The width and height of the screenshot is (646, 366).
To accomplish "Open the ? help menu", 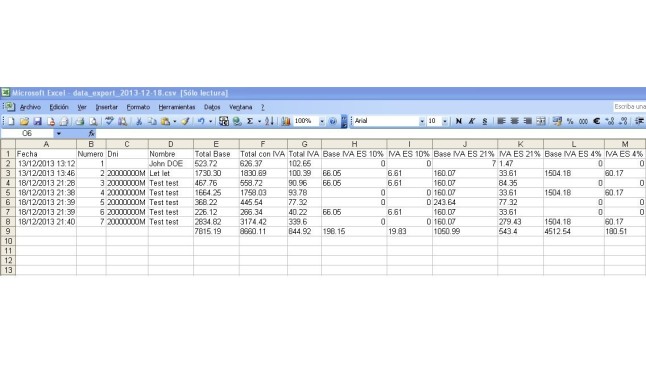I will 263,107.
